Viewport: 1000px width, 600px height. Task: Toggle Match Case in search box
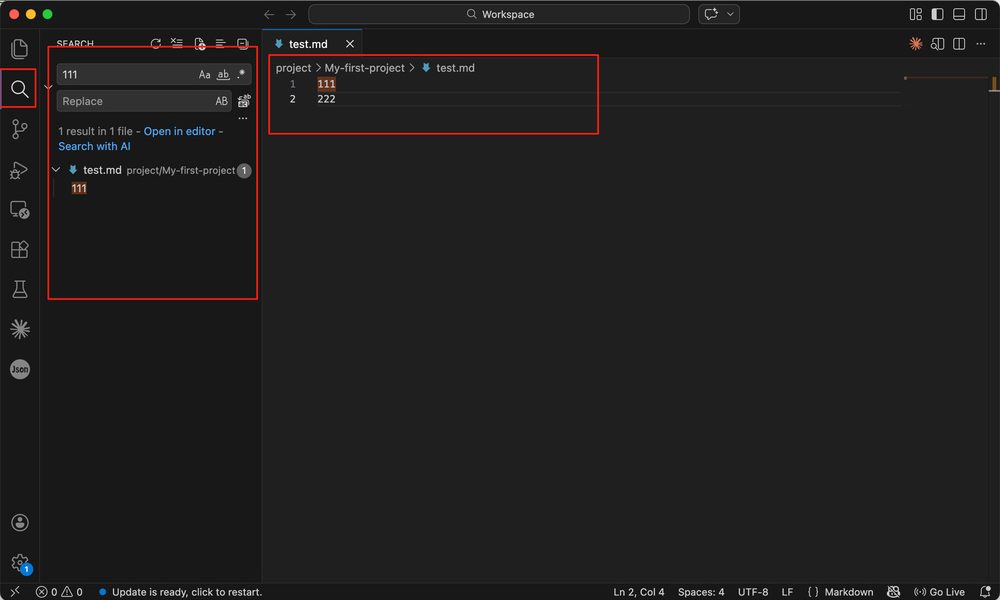205,75
